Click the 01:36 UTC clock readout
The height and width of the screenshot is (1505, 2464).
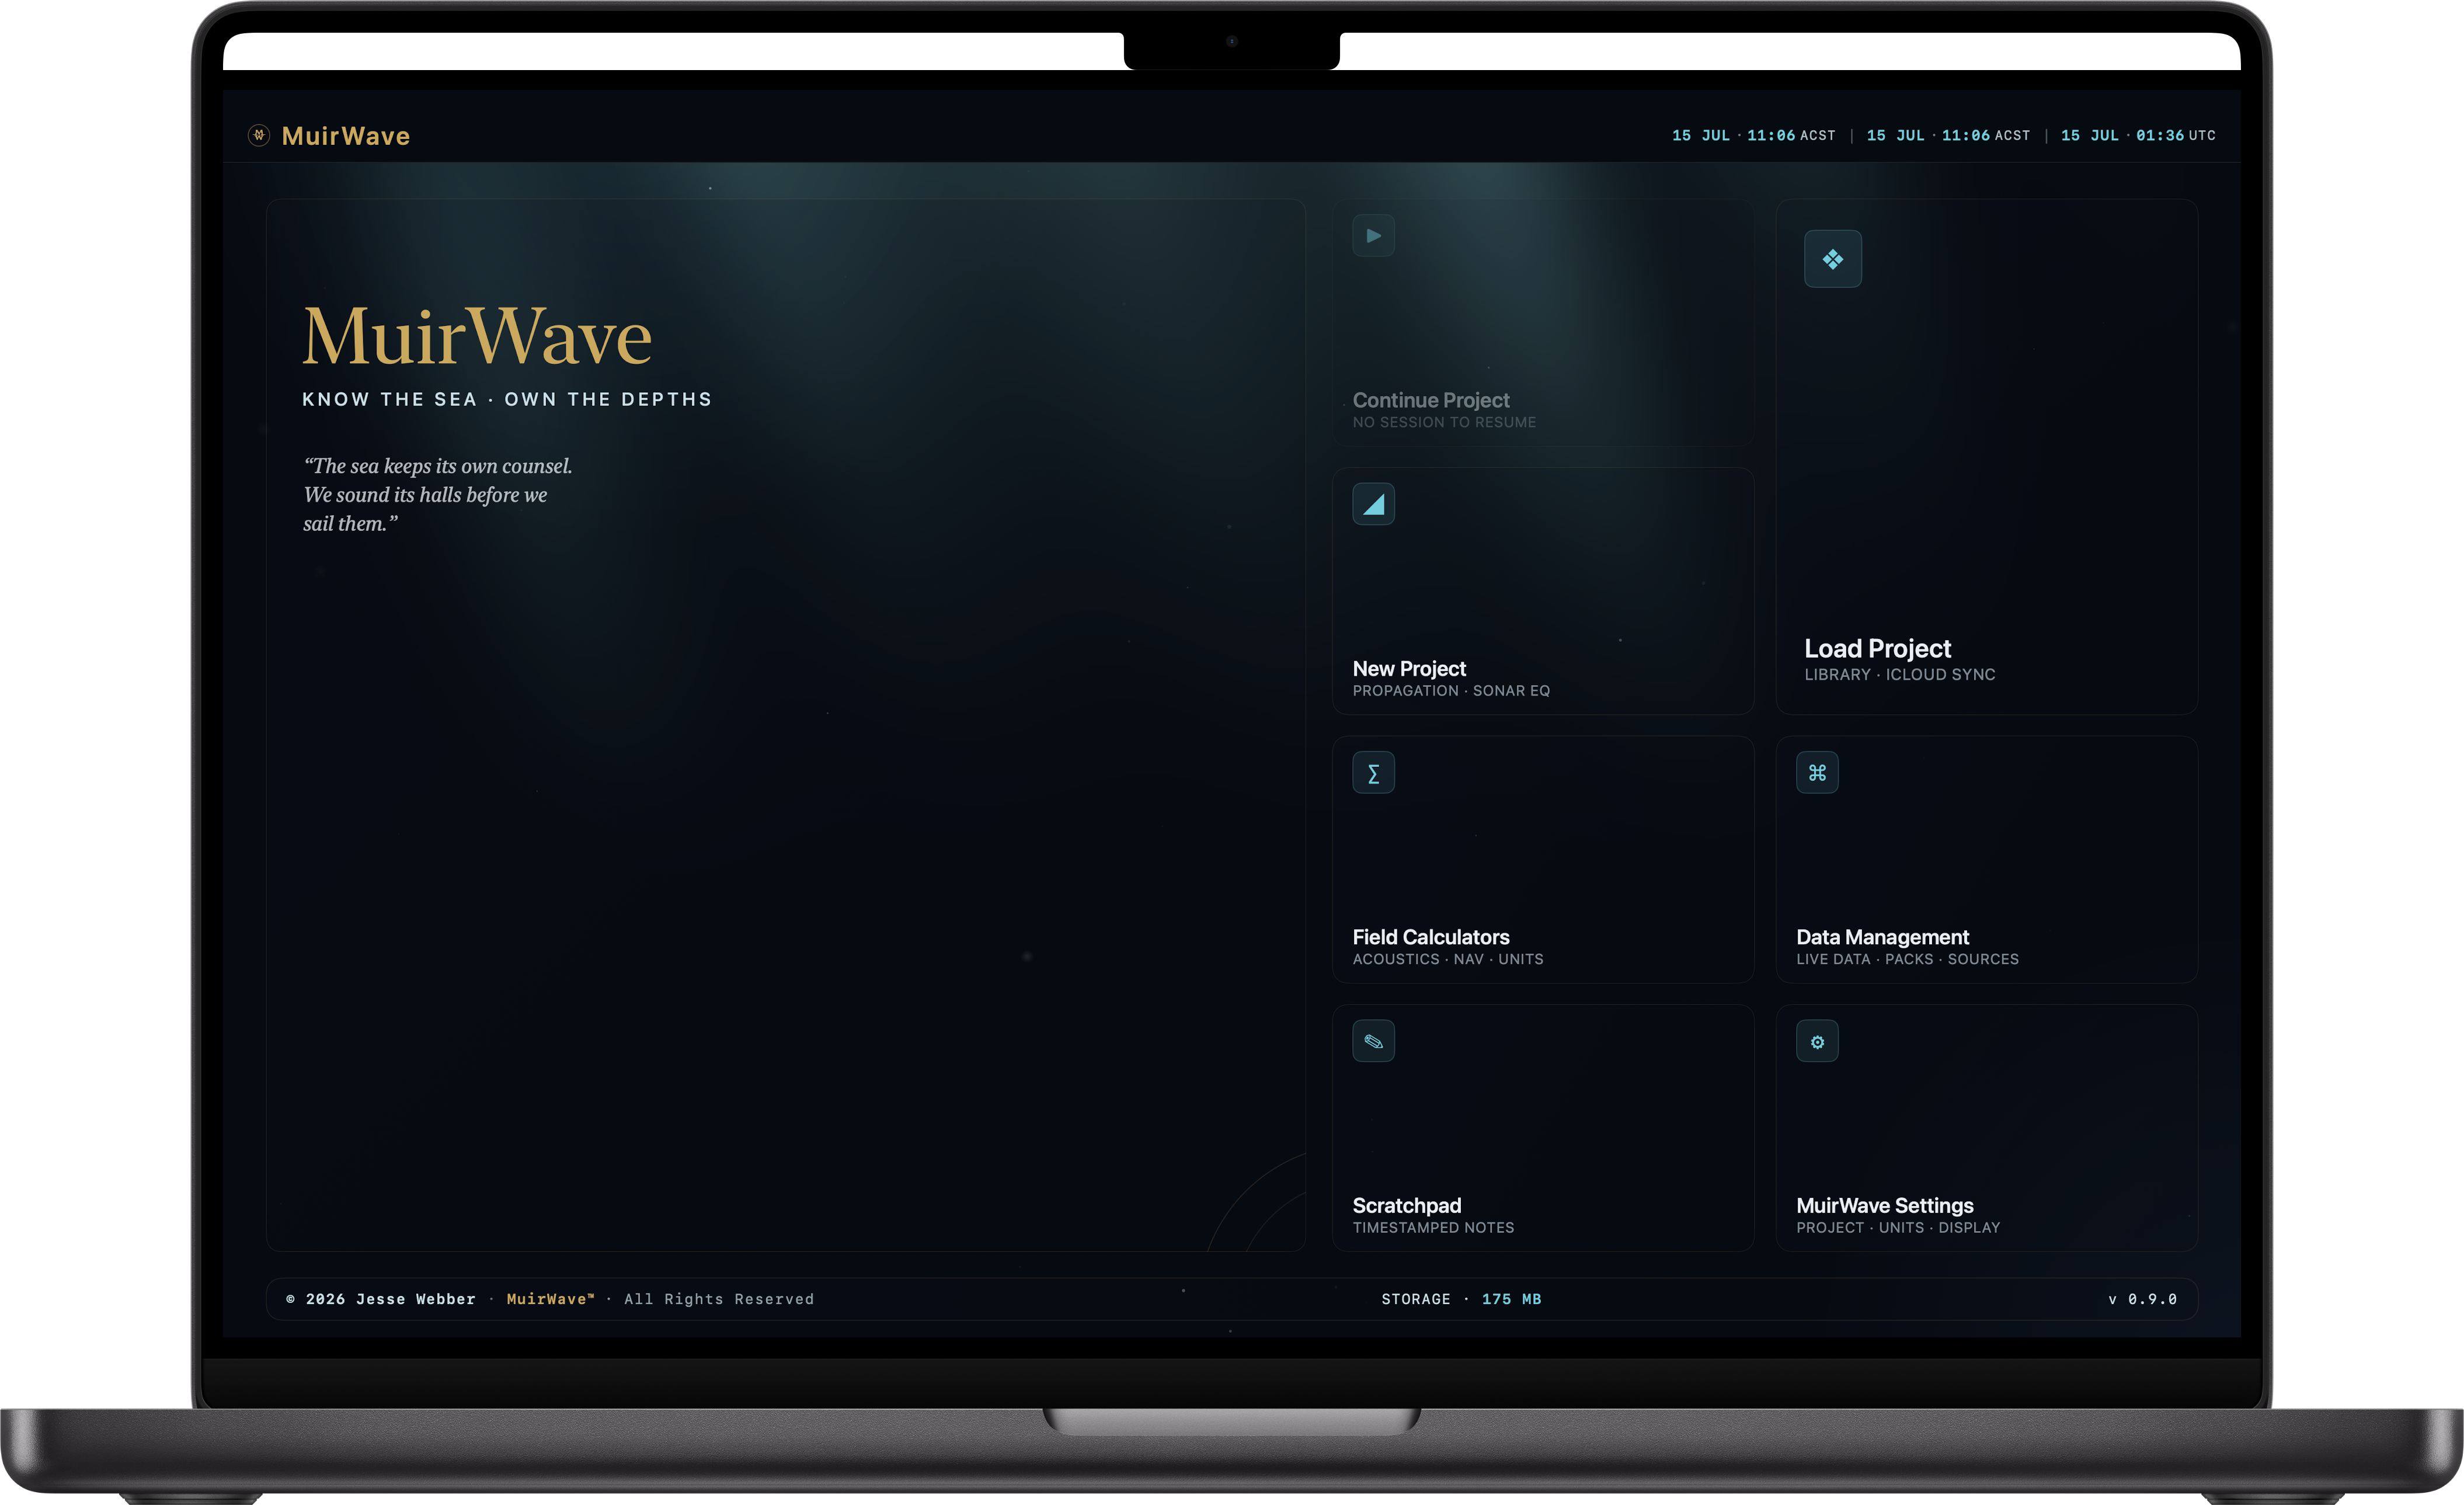point(2138,135)
